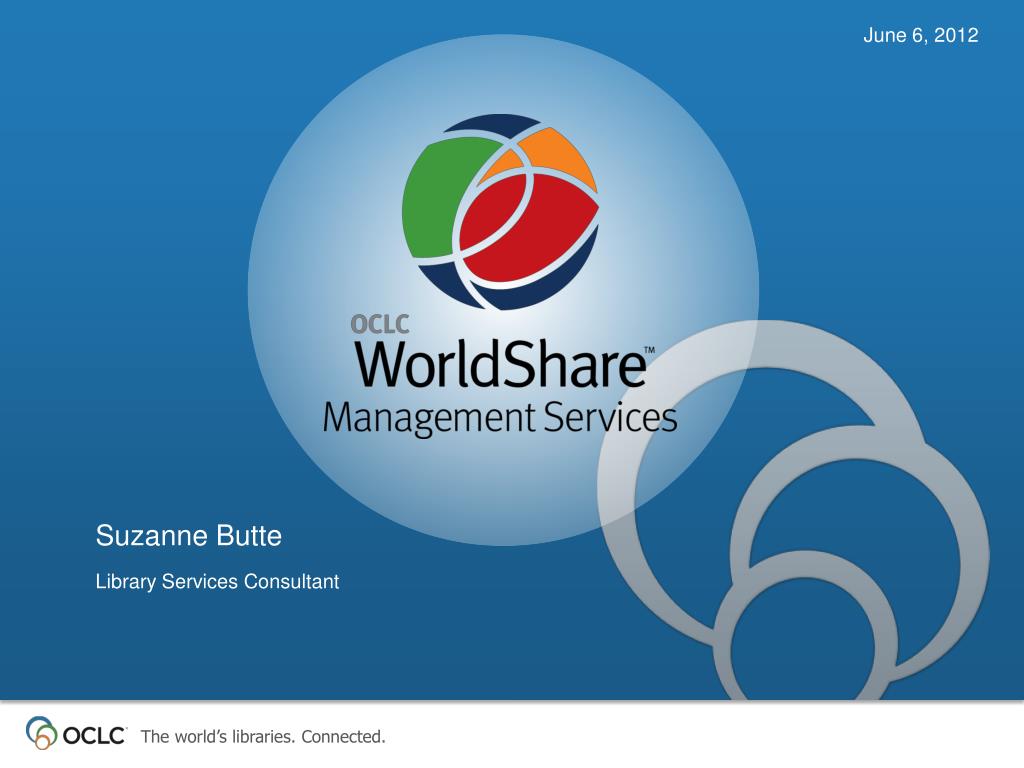Click the 'WorldShare' title text
The width and height of the screenshot is (1024, 768).
(x=502, y=364)
